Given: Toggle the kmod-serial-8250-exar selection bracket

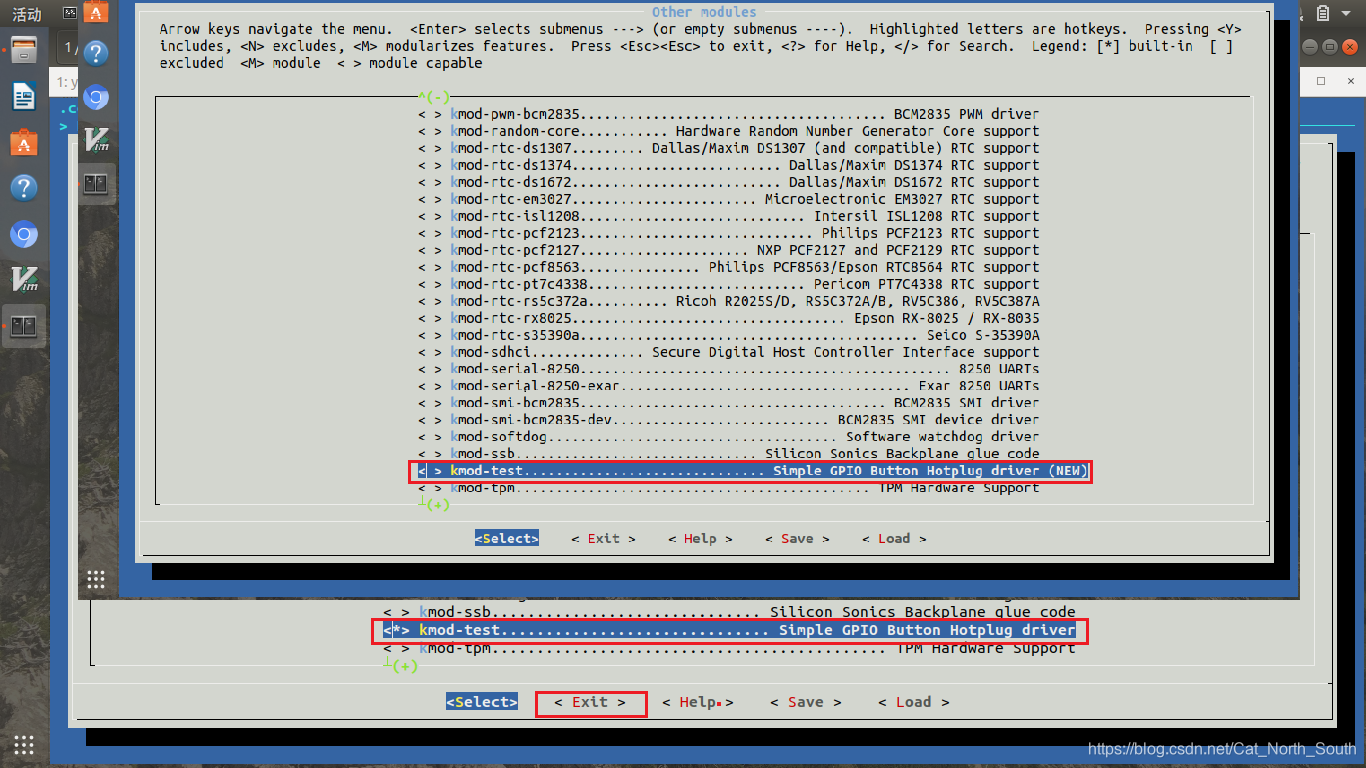Looking at the screenshot, I should [430, 386].
